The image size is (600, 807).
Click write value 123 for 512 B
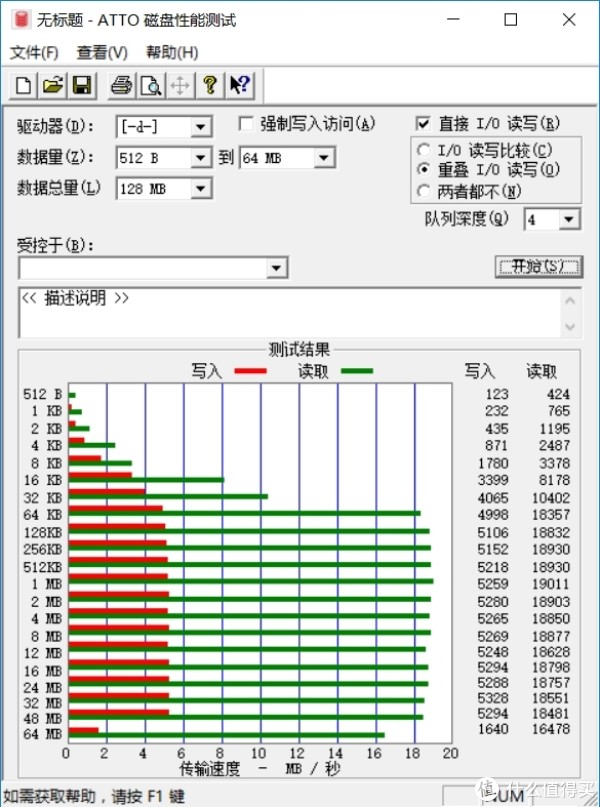click(x=497, y=394)
